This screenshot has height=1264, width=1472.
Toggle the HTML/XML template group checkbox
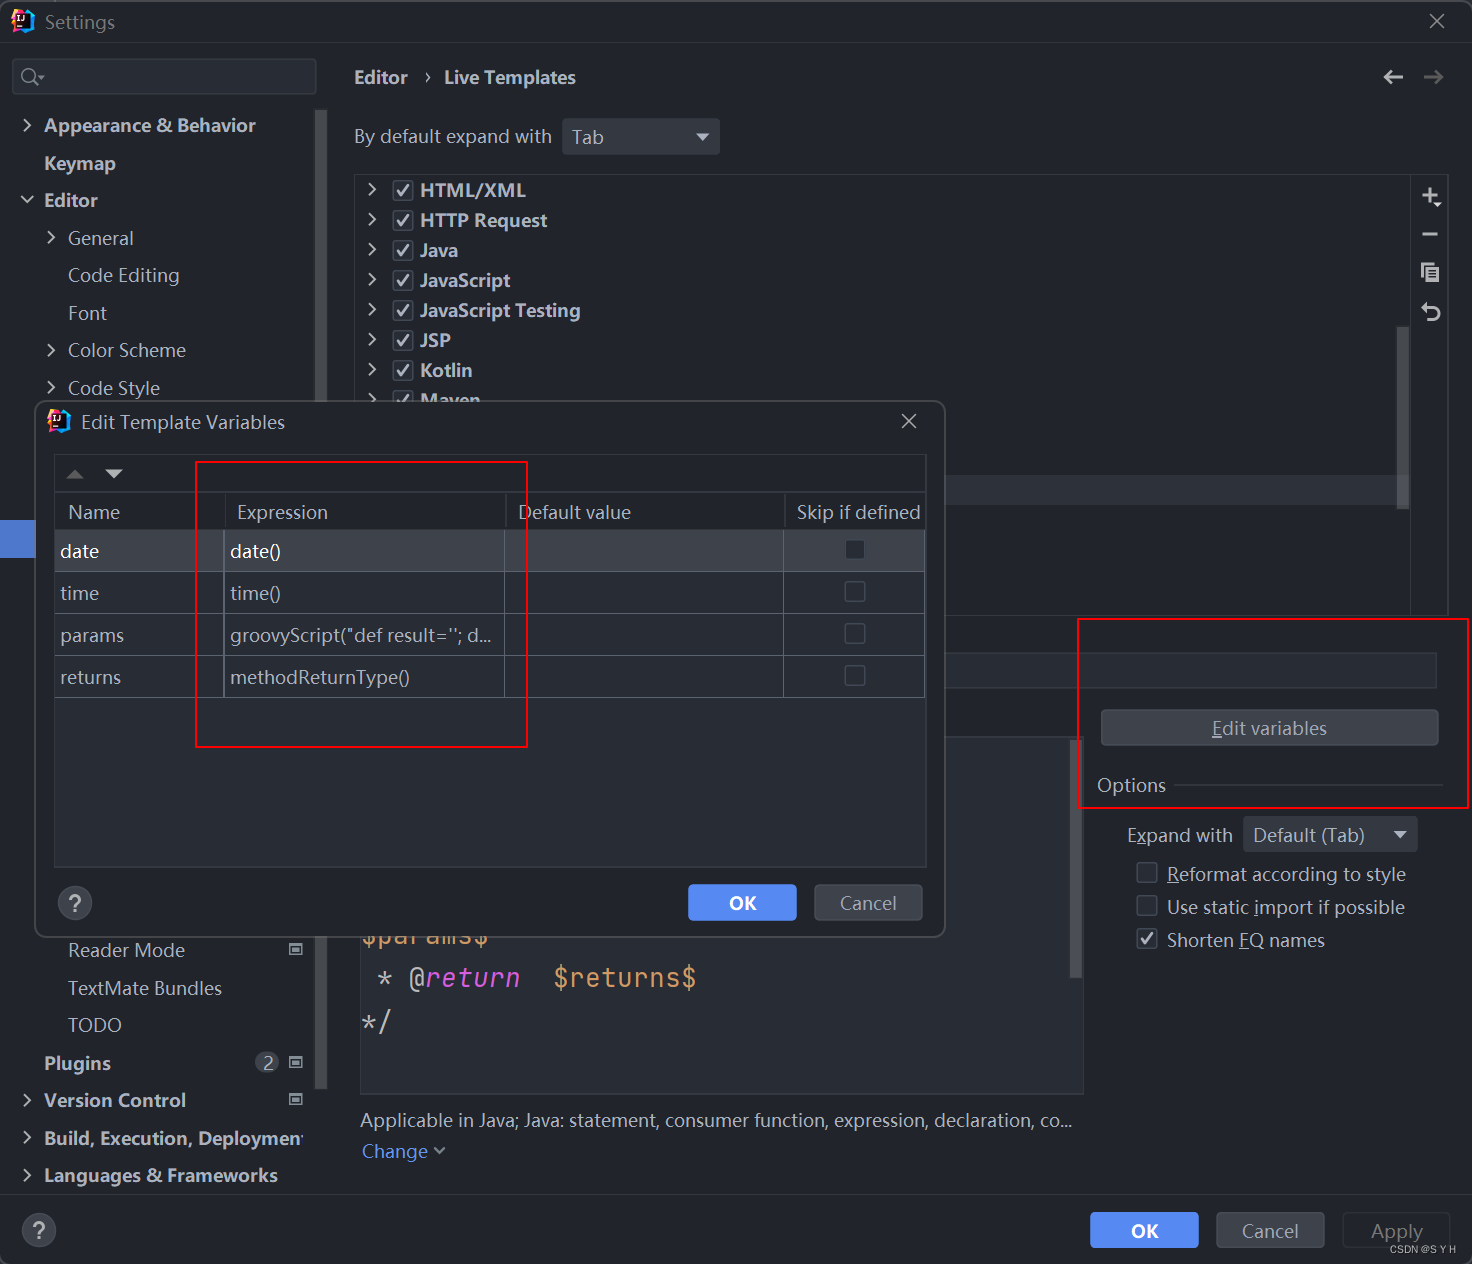(403, 190)
